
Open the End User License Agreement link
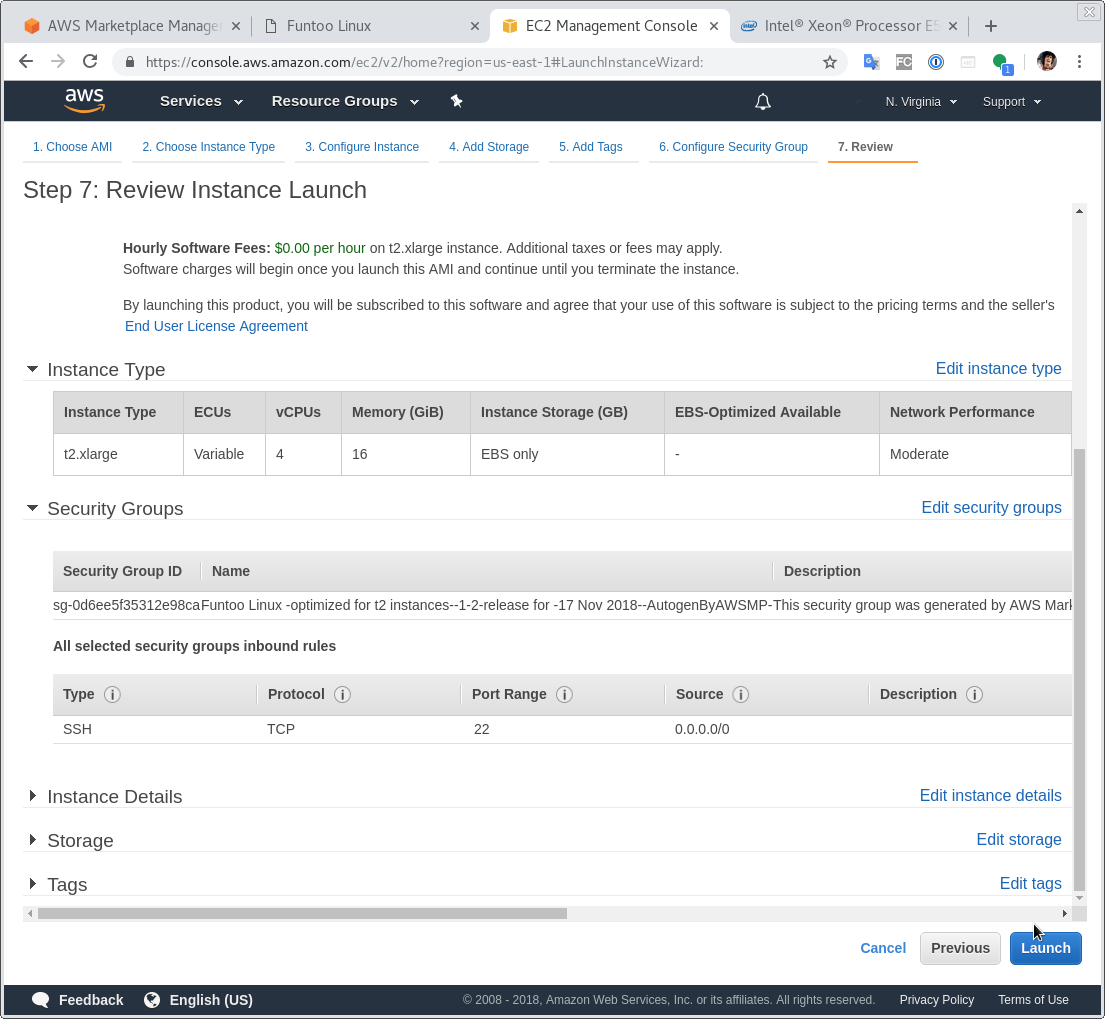216,326
